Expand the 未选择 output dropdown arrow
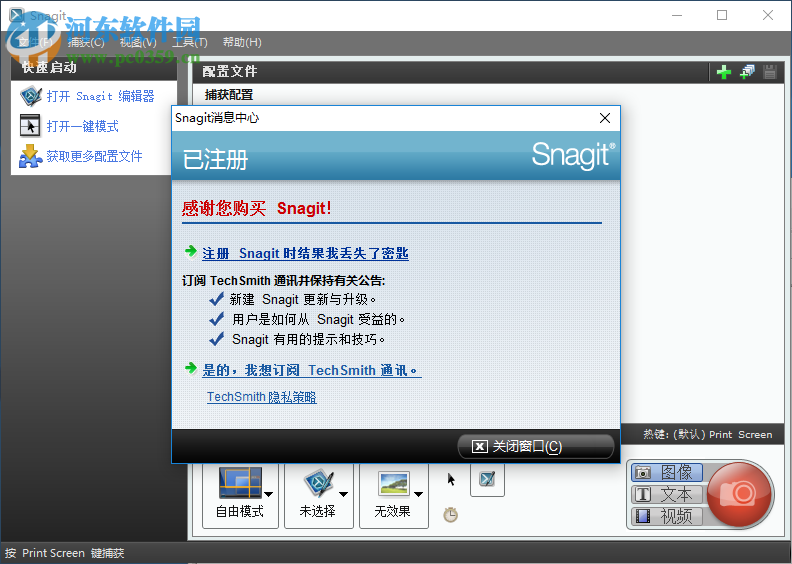Image resolution: width=792 pixels, height=564 pixels. pos(344,493)
